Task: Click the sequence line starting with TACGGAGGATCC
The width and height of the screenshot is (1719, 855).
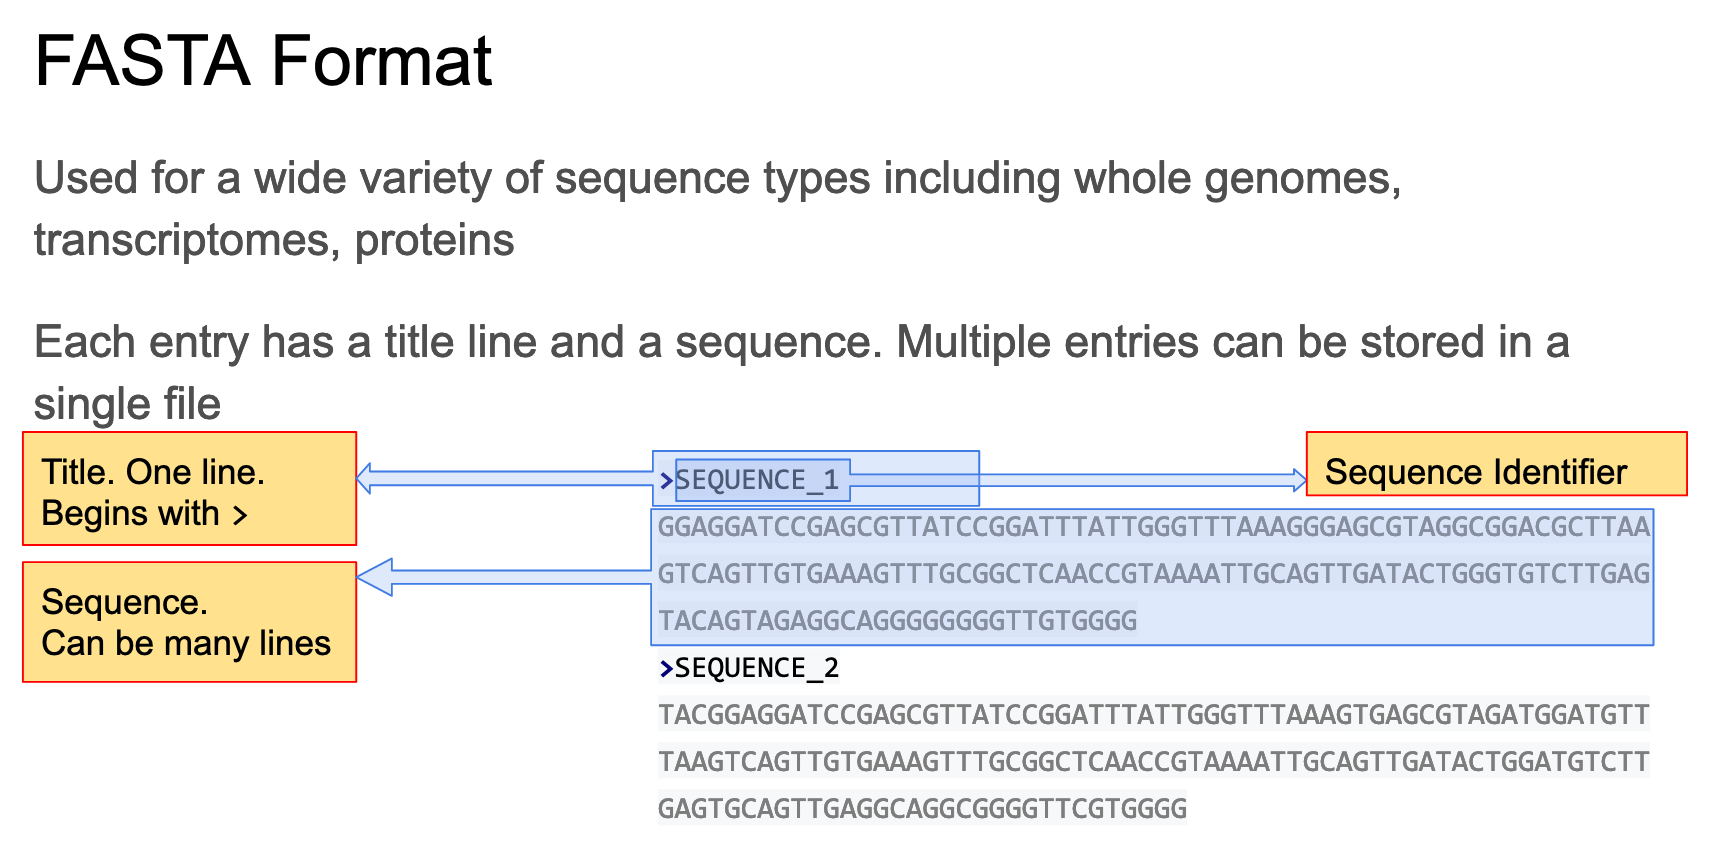Action: click(x=1153, y=715)
